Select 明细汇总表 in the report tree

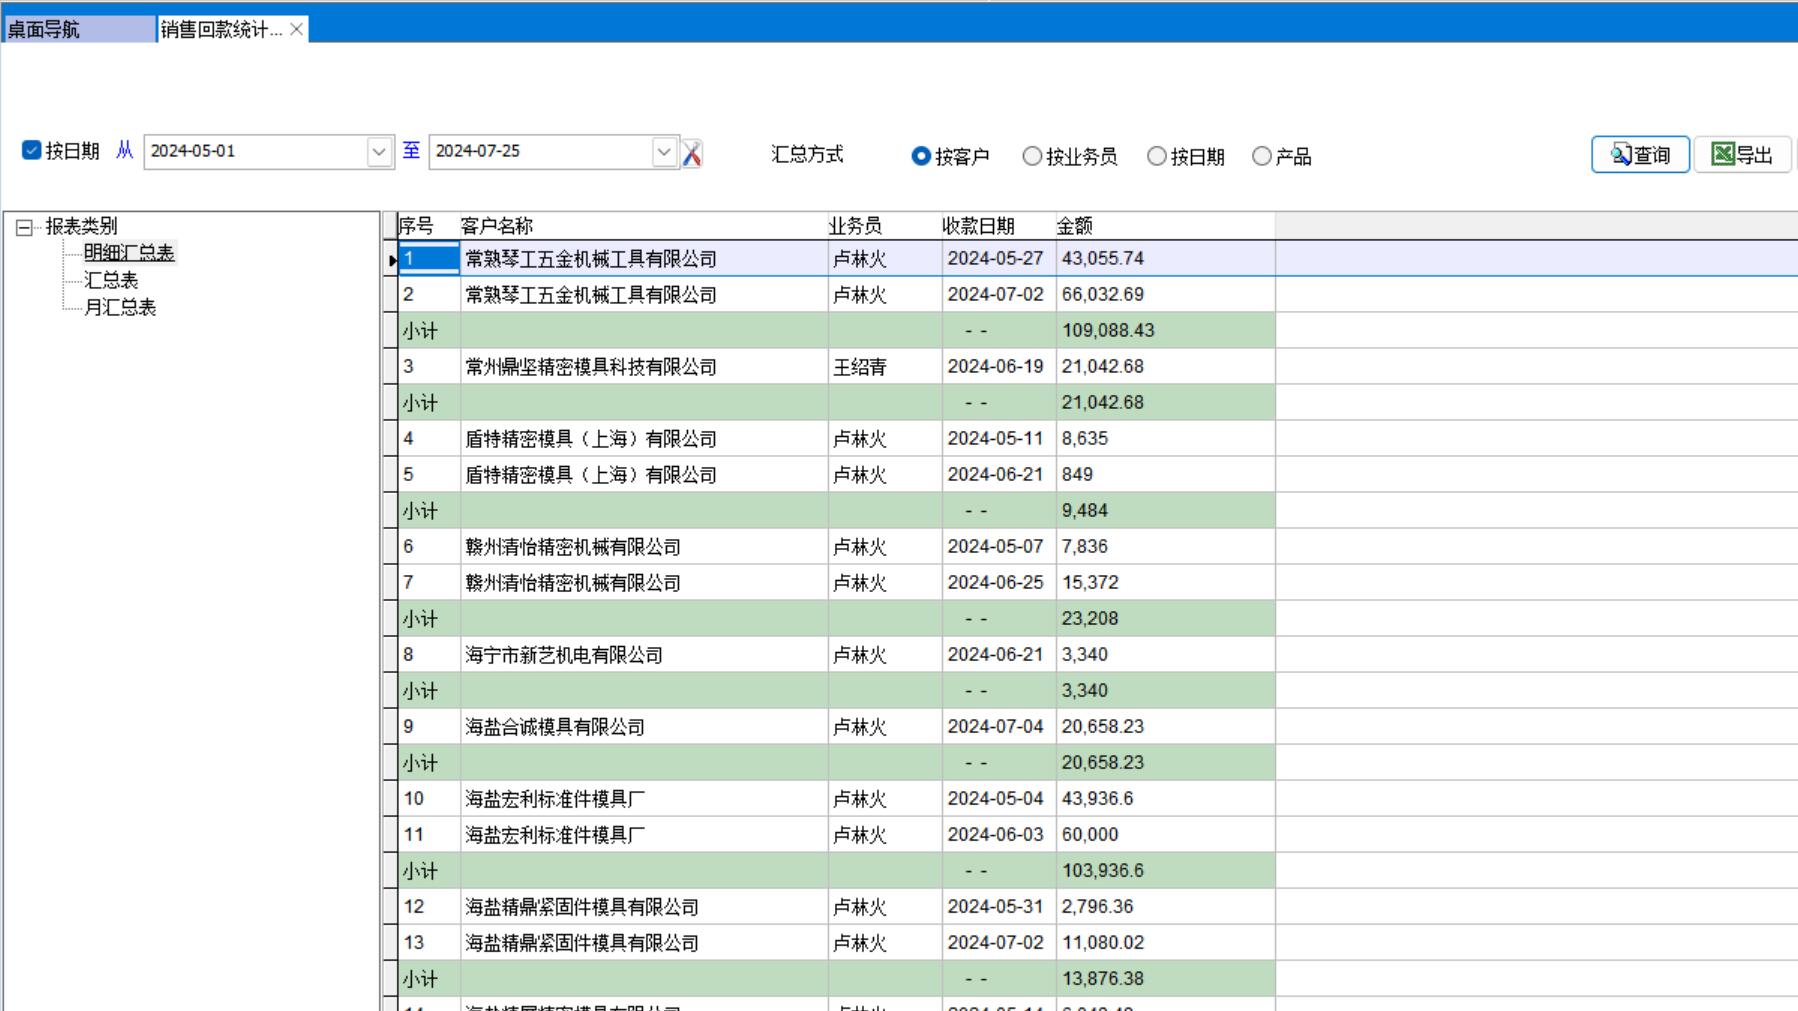pos(129,254)
